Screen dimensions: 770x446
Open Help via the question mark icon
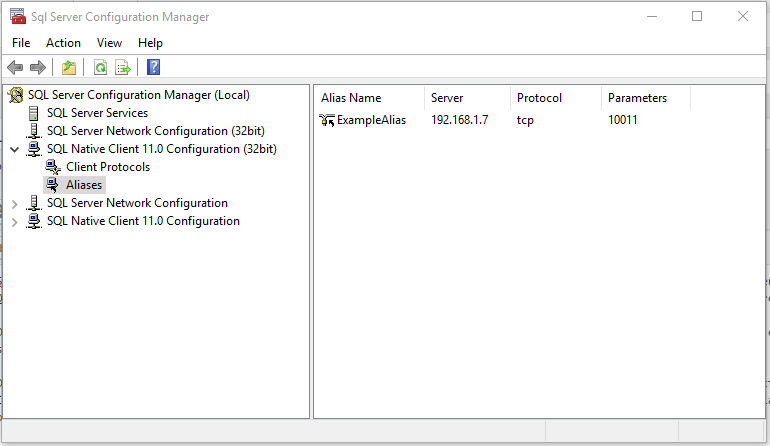pyautogui.click(x=154, y=68)
